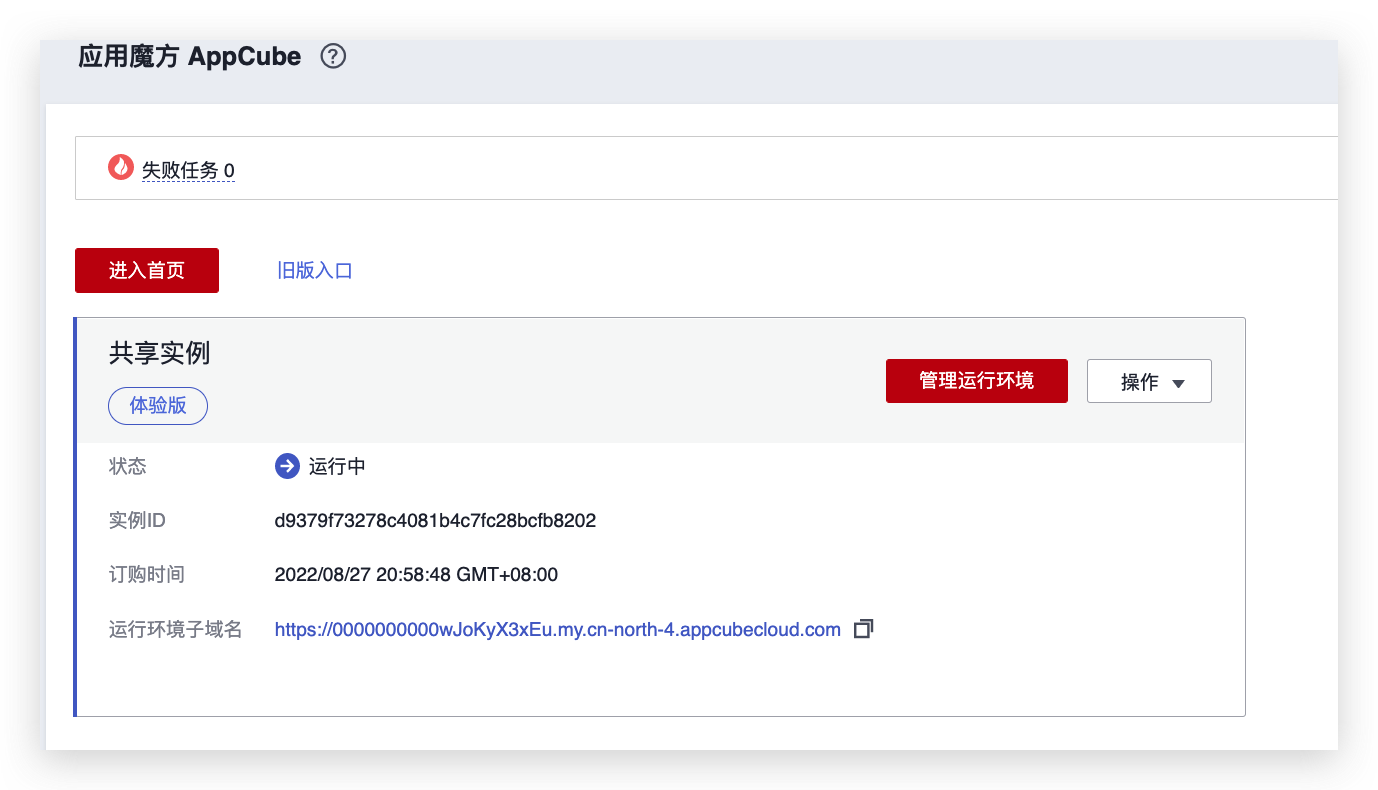This screenshot has width=1378, height=790.
Task: Click the 状态 field label
Action: point(128,467)
